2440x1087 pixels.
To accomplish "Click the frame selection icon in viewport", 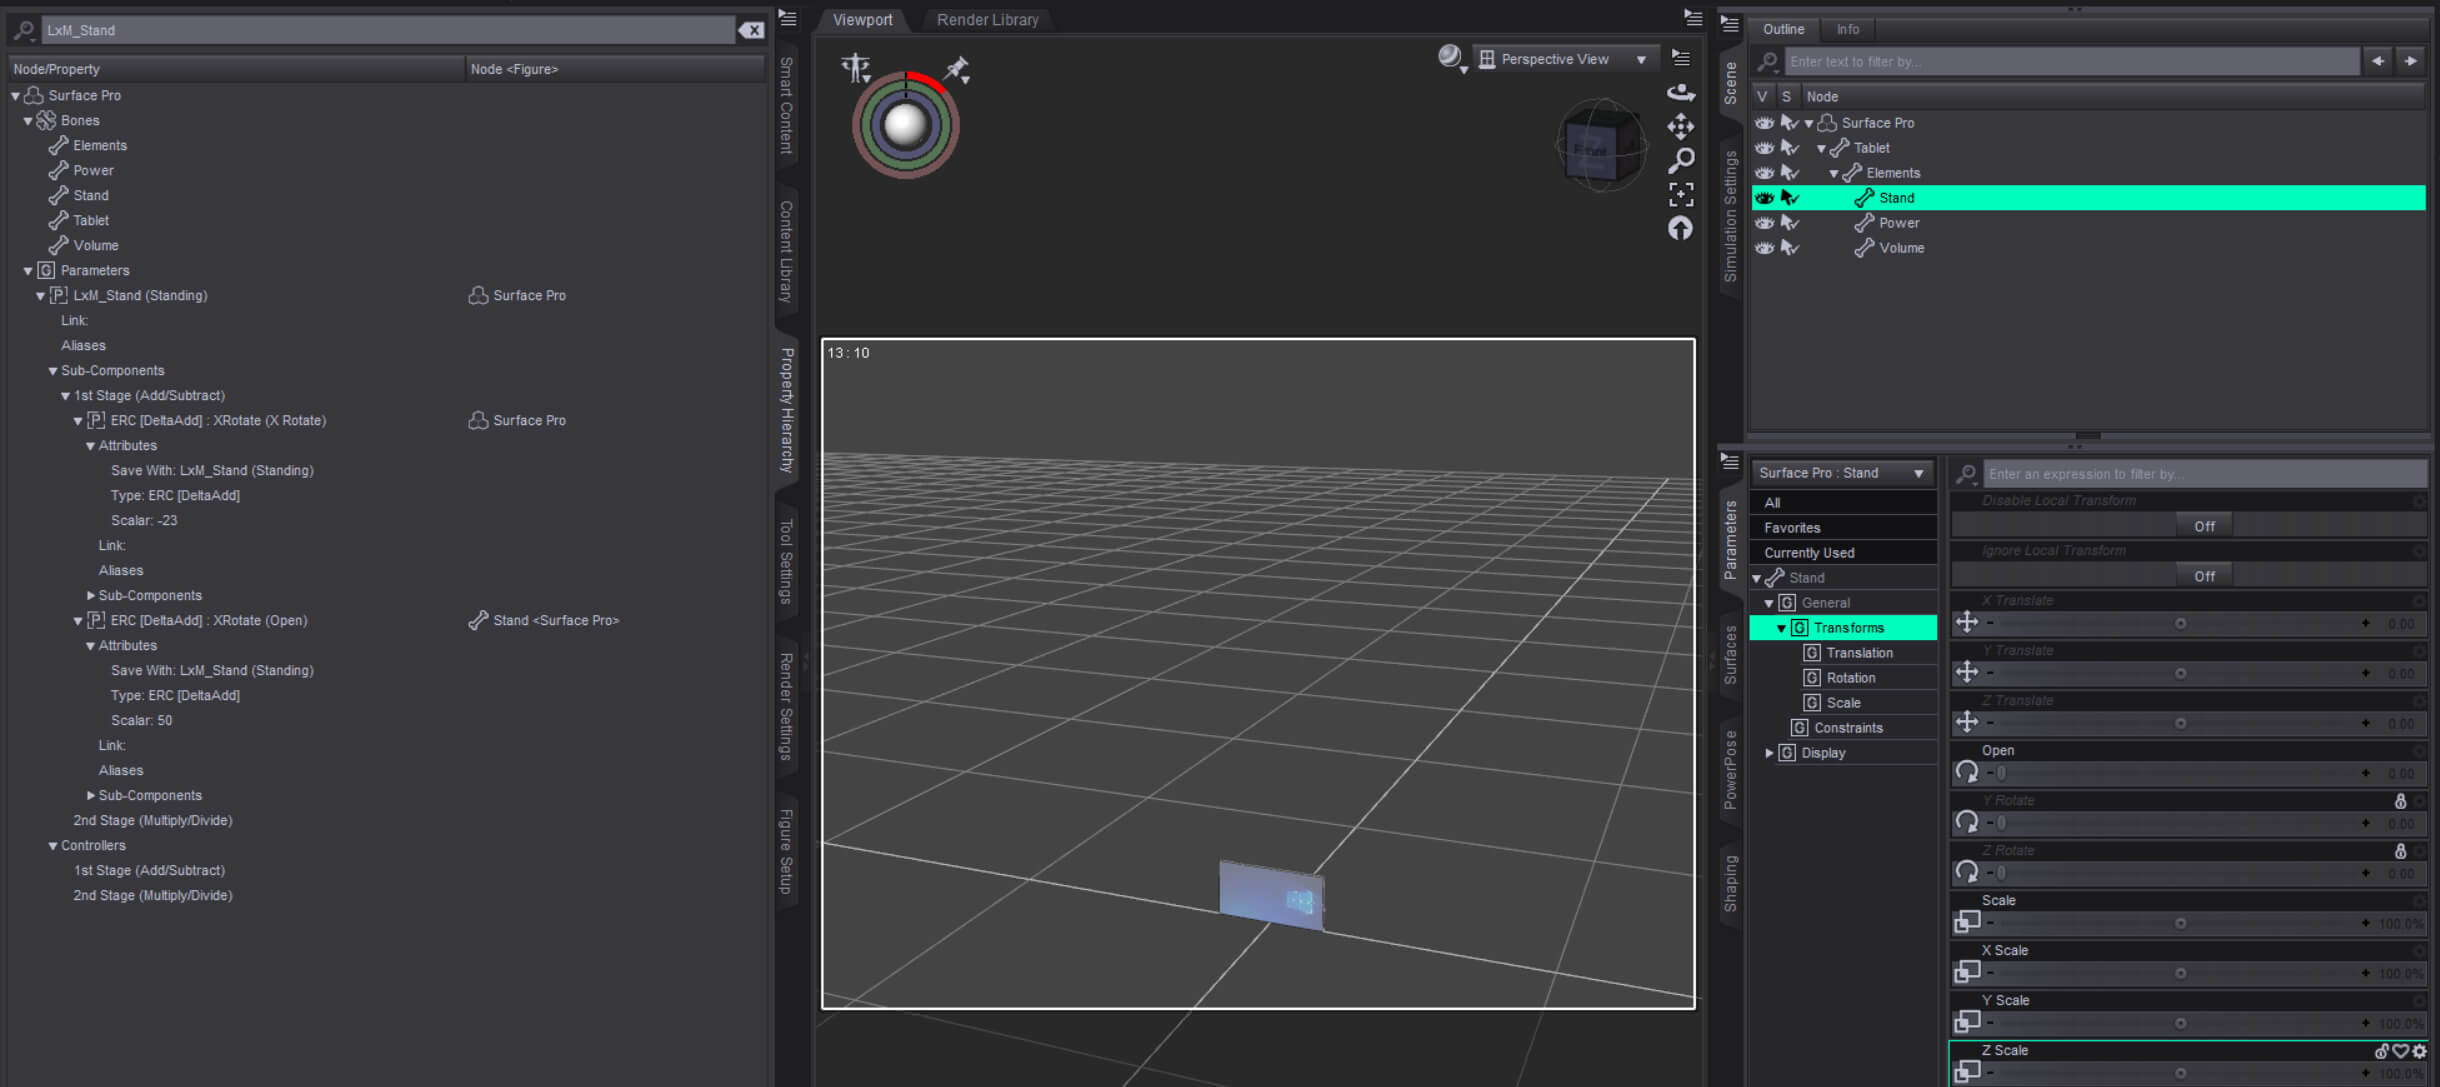I will 1681,194.
